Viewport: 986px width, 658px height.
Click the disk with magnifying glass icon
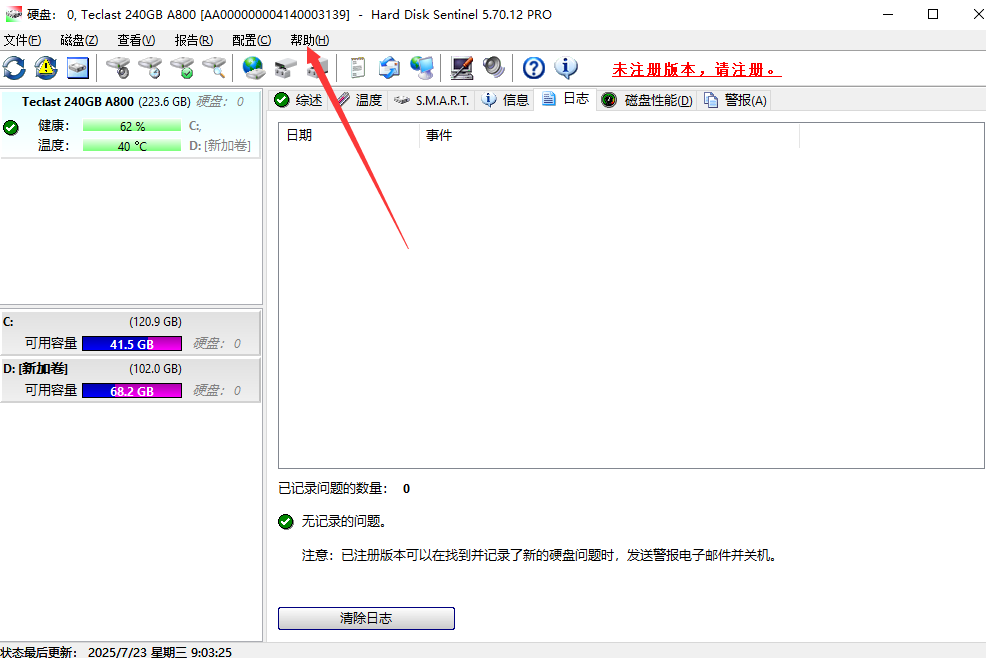coord(214,68)
